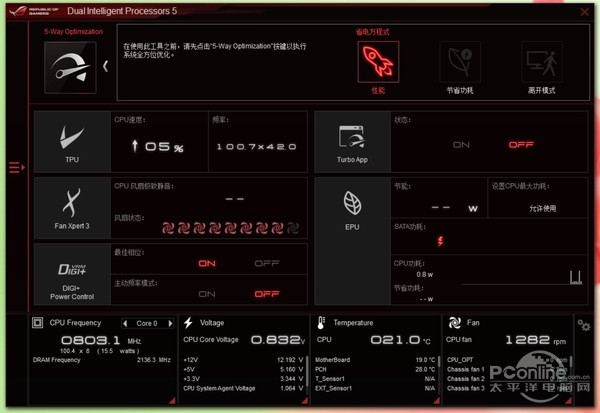Turn Turbo App status ON

pyautogui.click(x=461, y=145)
